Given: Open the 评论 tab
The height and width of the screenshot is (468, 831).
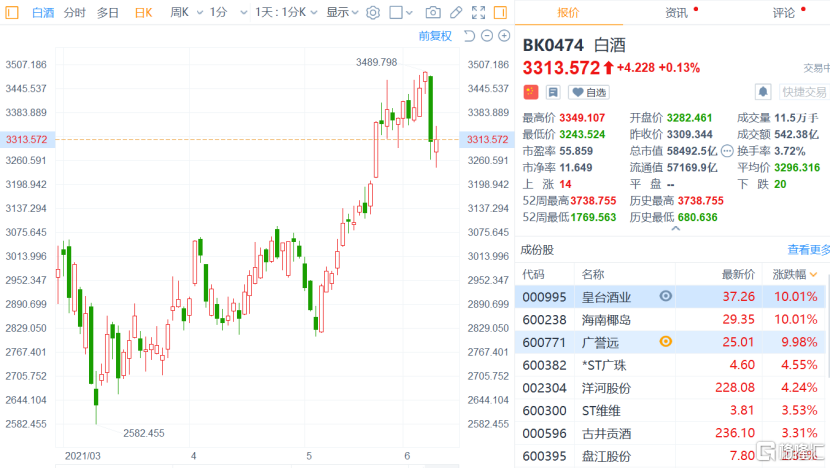Looking at the screenshot, I should (x=784, y=13).
